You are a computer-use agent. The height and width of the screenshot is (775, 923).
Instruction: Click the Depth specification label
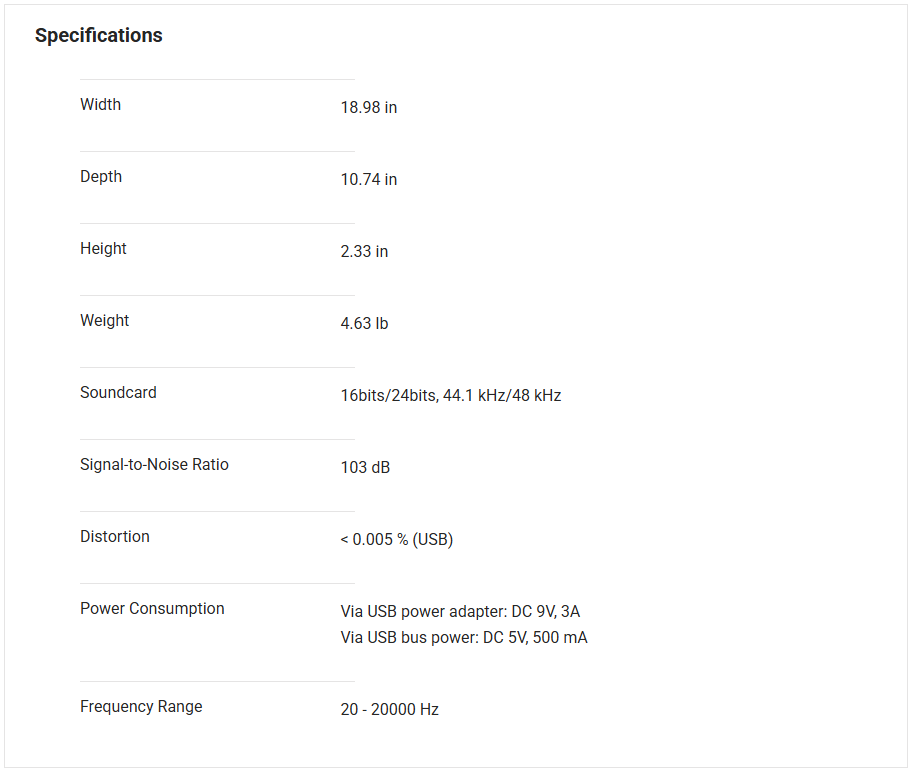(101, 176)
